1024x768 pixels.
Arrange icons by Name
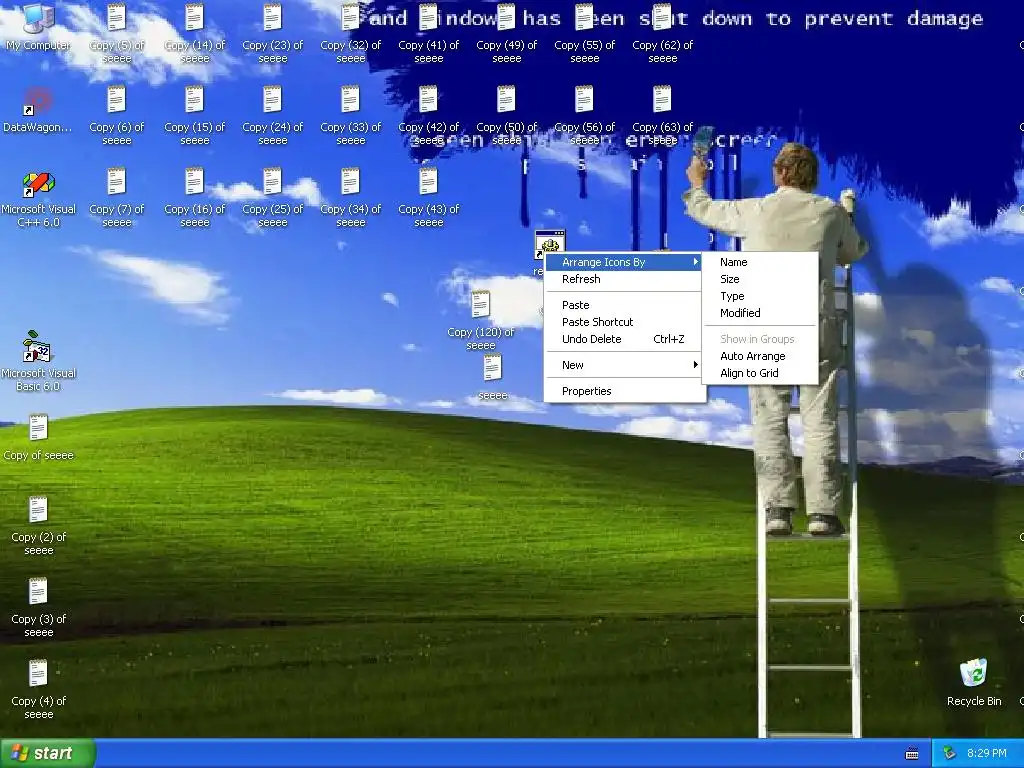[760, 262]
